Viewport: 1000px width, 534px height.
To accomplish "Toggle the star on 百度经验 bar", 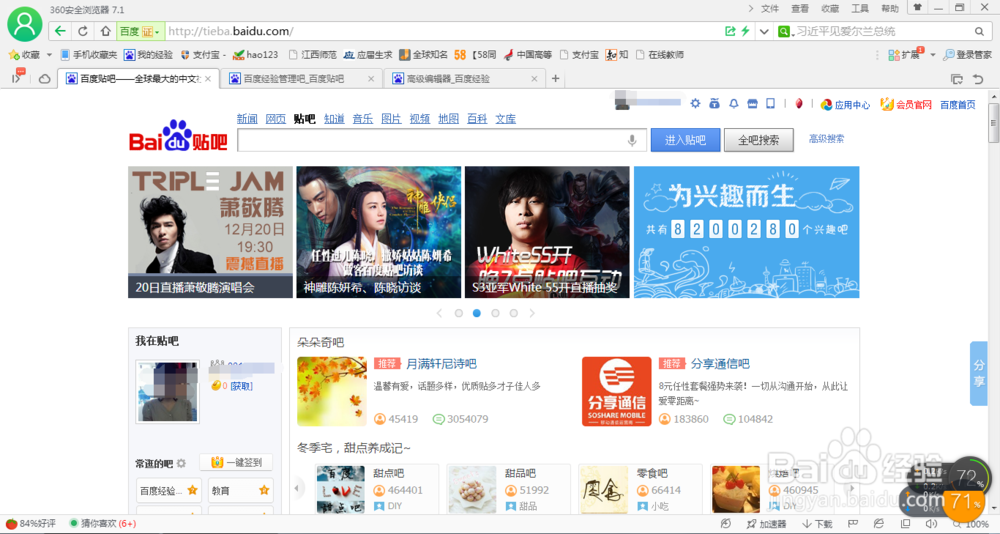I will [192, 490].
